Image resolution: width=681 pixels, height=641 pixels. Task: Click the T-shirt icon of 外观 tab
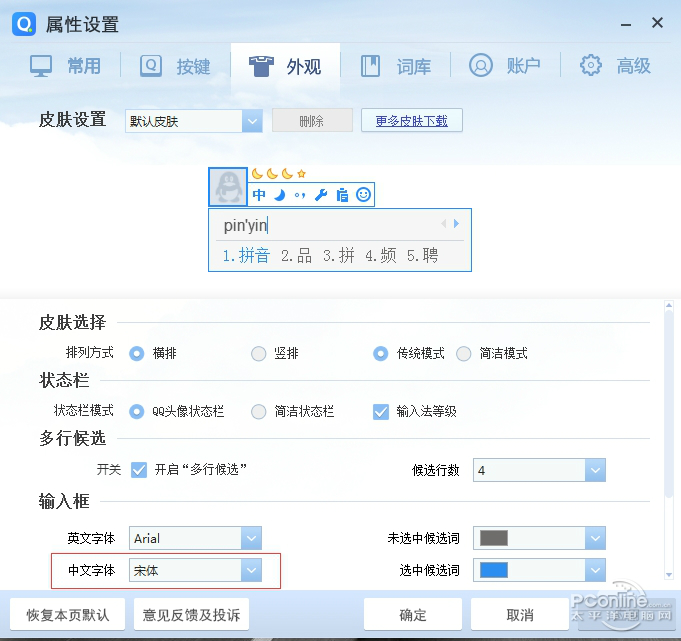pyautogui.click(x=261, y=66)
